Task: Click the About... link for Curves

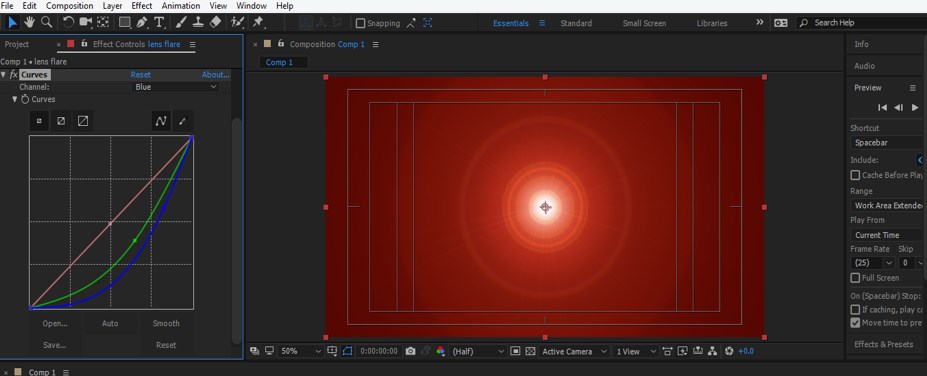Action: (x=215, y=74)
